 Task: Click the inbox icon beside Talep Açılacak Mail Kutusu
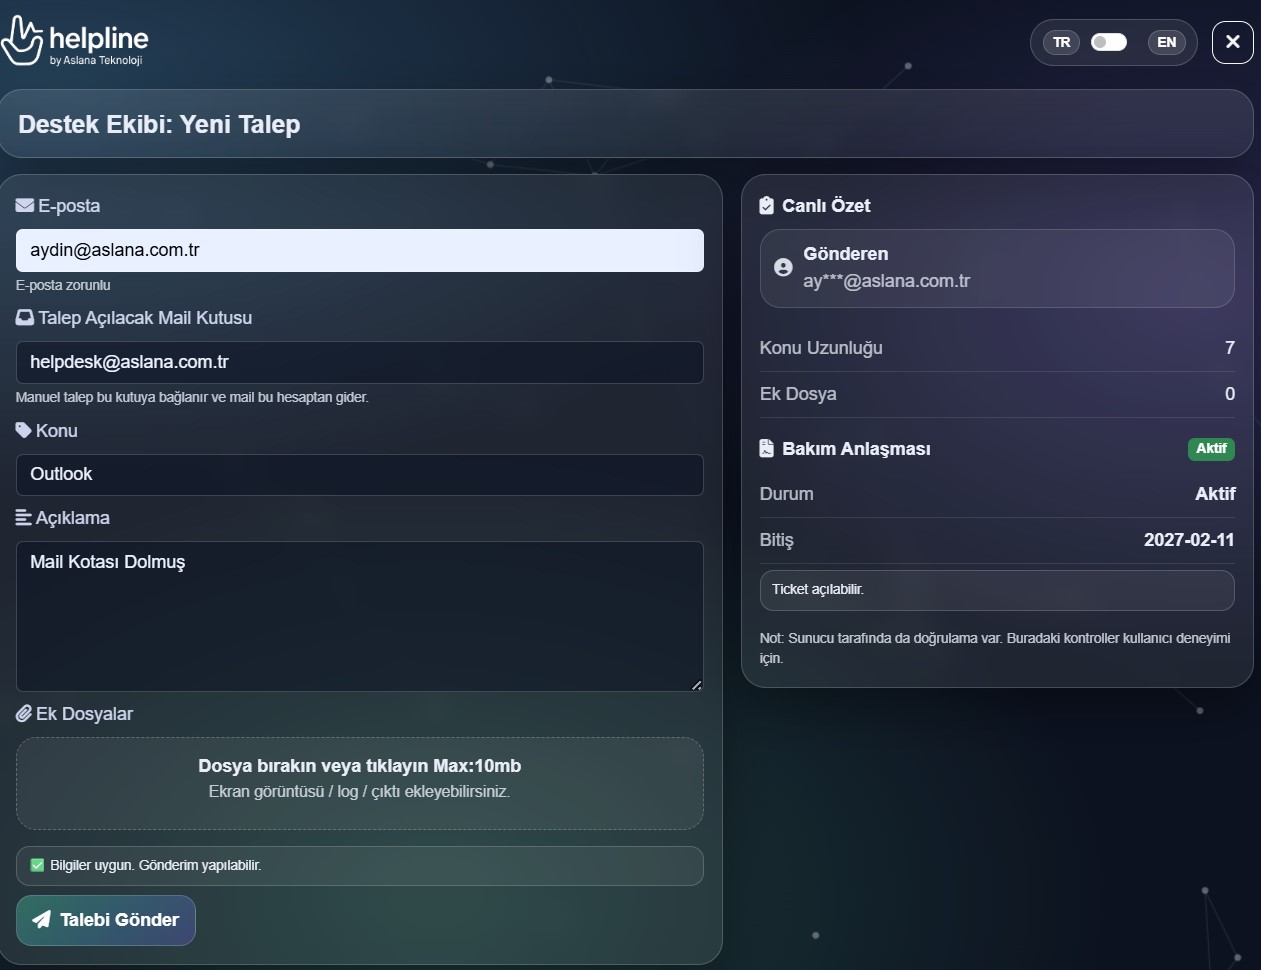[25, 317]
